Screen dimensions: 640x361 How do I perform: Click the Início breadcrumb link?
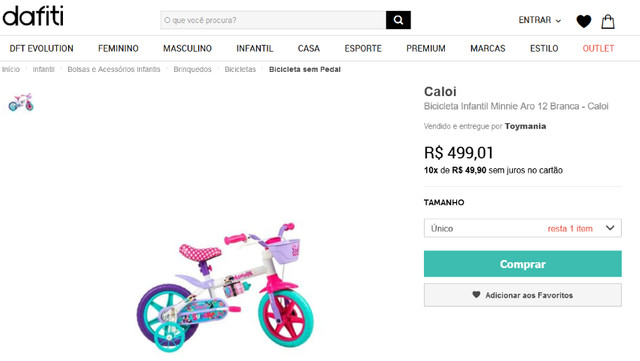tap(11, 69)
